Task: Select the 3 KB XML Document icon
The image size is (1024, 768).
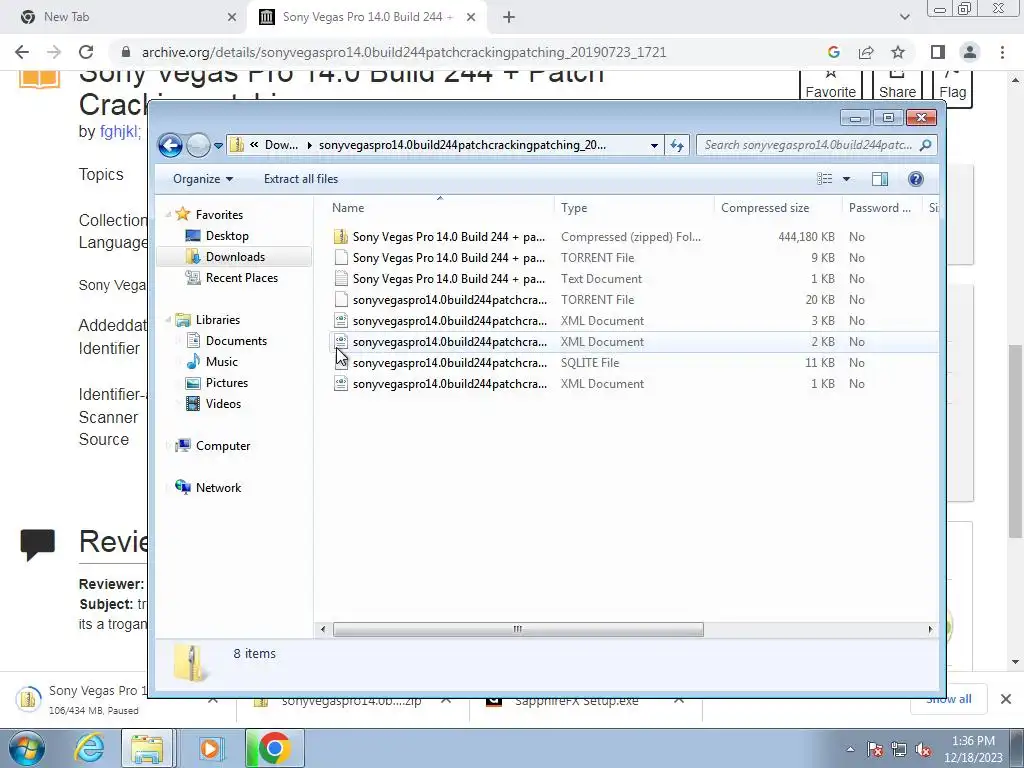Action: point(340,320)
